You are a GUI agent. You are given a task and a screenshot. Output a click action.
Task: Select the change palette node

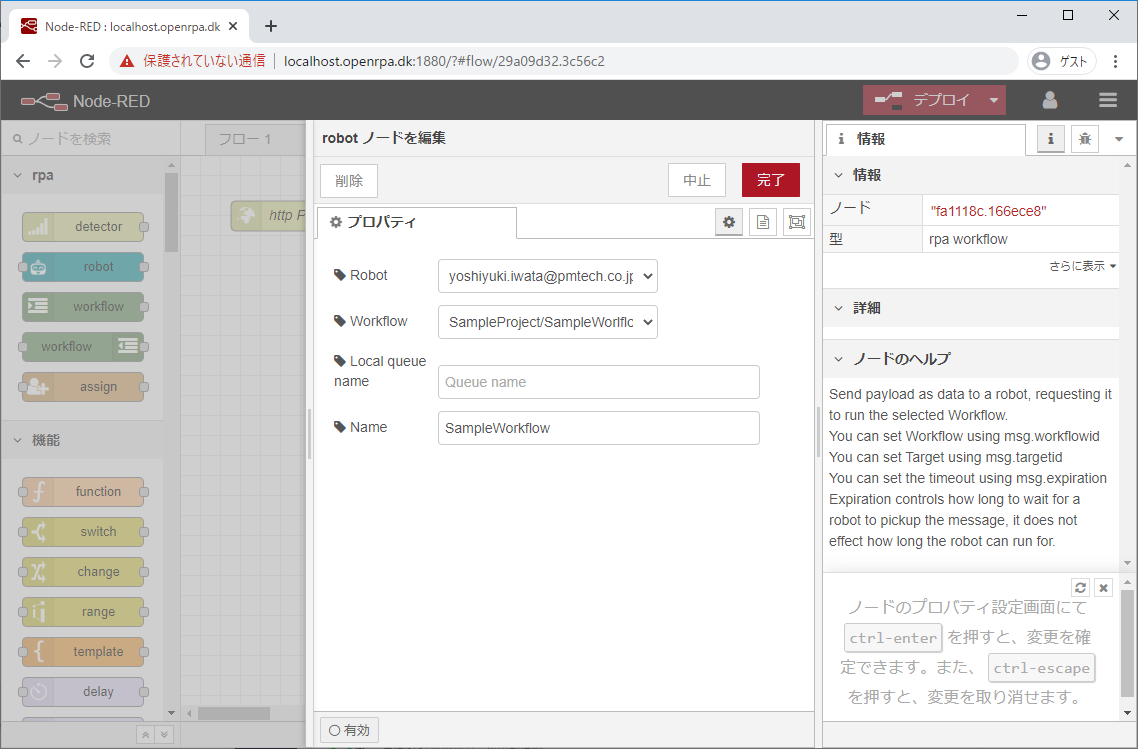83,571
